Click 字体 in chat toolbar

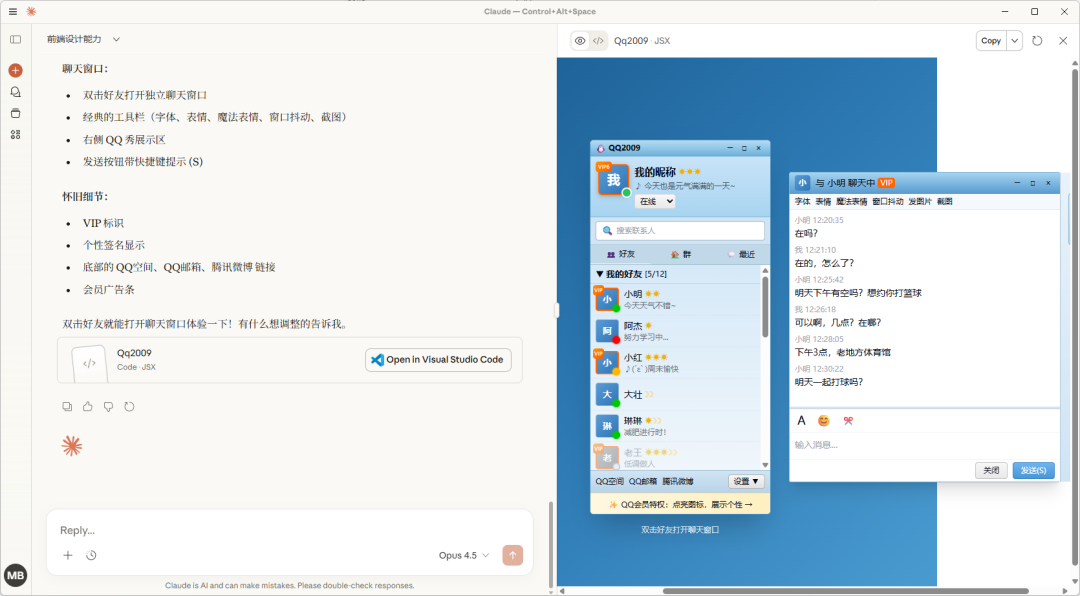802,201
